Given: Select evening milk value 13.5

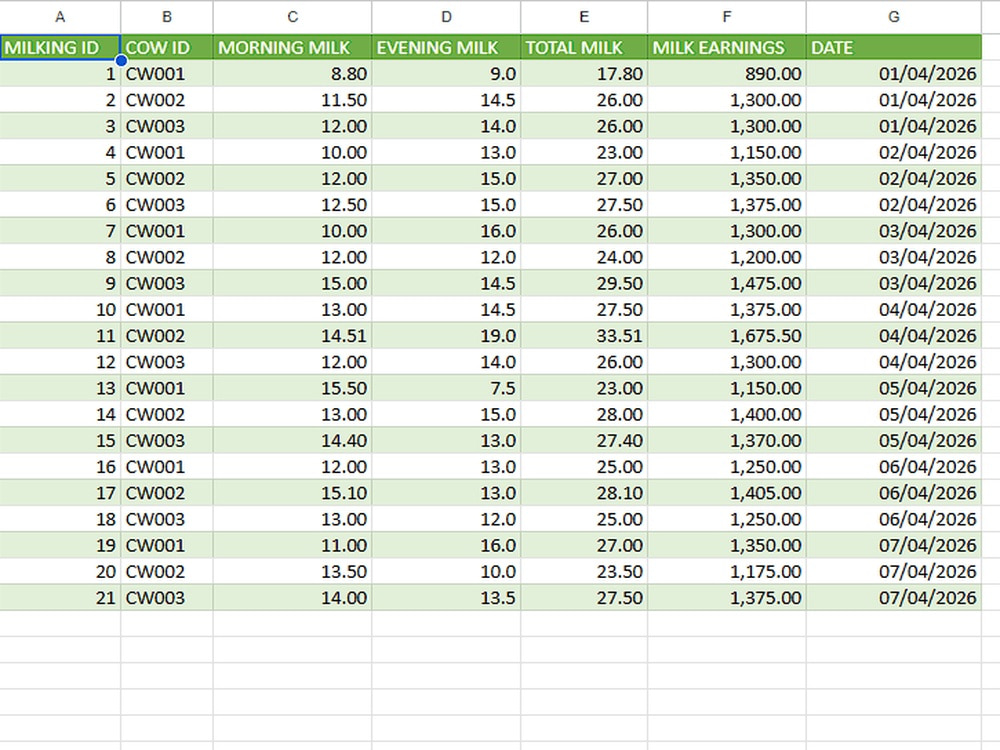Looking at the screenshot, I should (446, 597).
